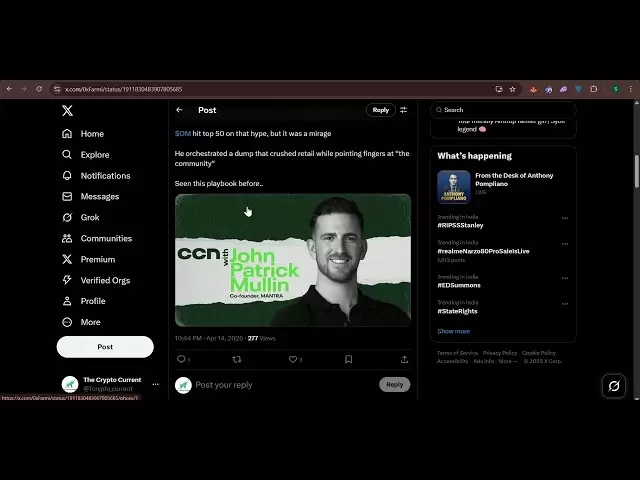640x480 pixels.
Task: Click the Reply button in Post header
Action: pyautogui.click(x=380, y=110)
